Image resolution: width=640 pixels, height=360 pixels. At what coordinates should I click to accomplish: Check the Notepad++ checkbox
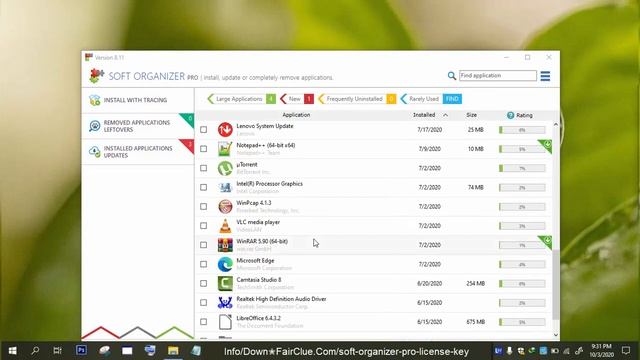(204, 149)
